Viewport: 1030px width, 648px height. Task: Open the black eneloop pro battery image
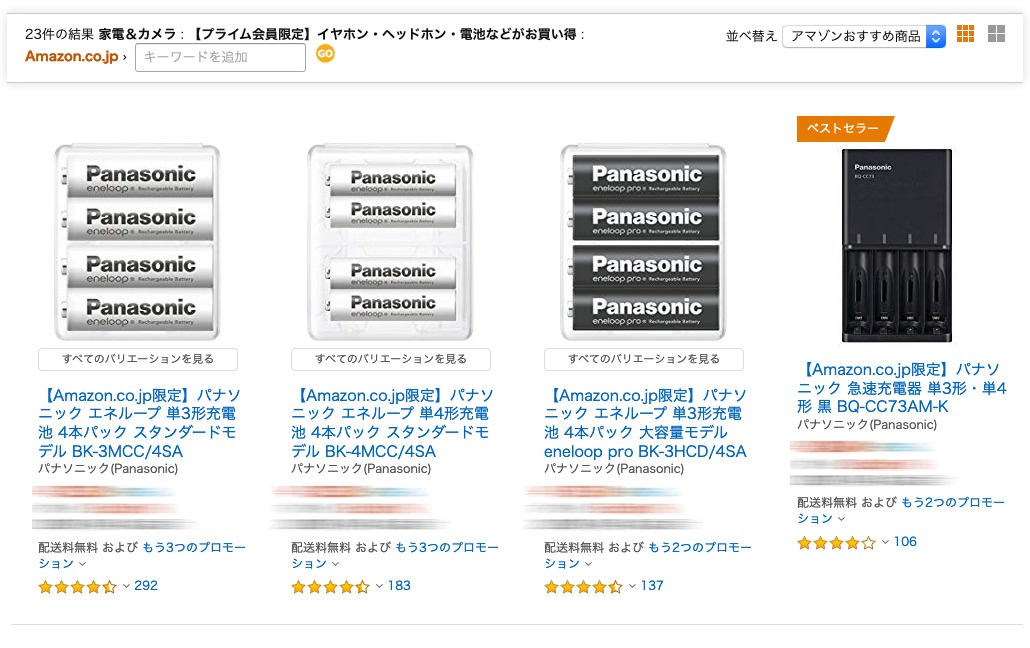click(x=644, y=241)
